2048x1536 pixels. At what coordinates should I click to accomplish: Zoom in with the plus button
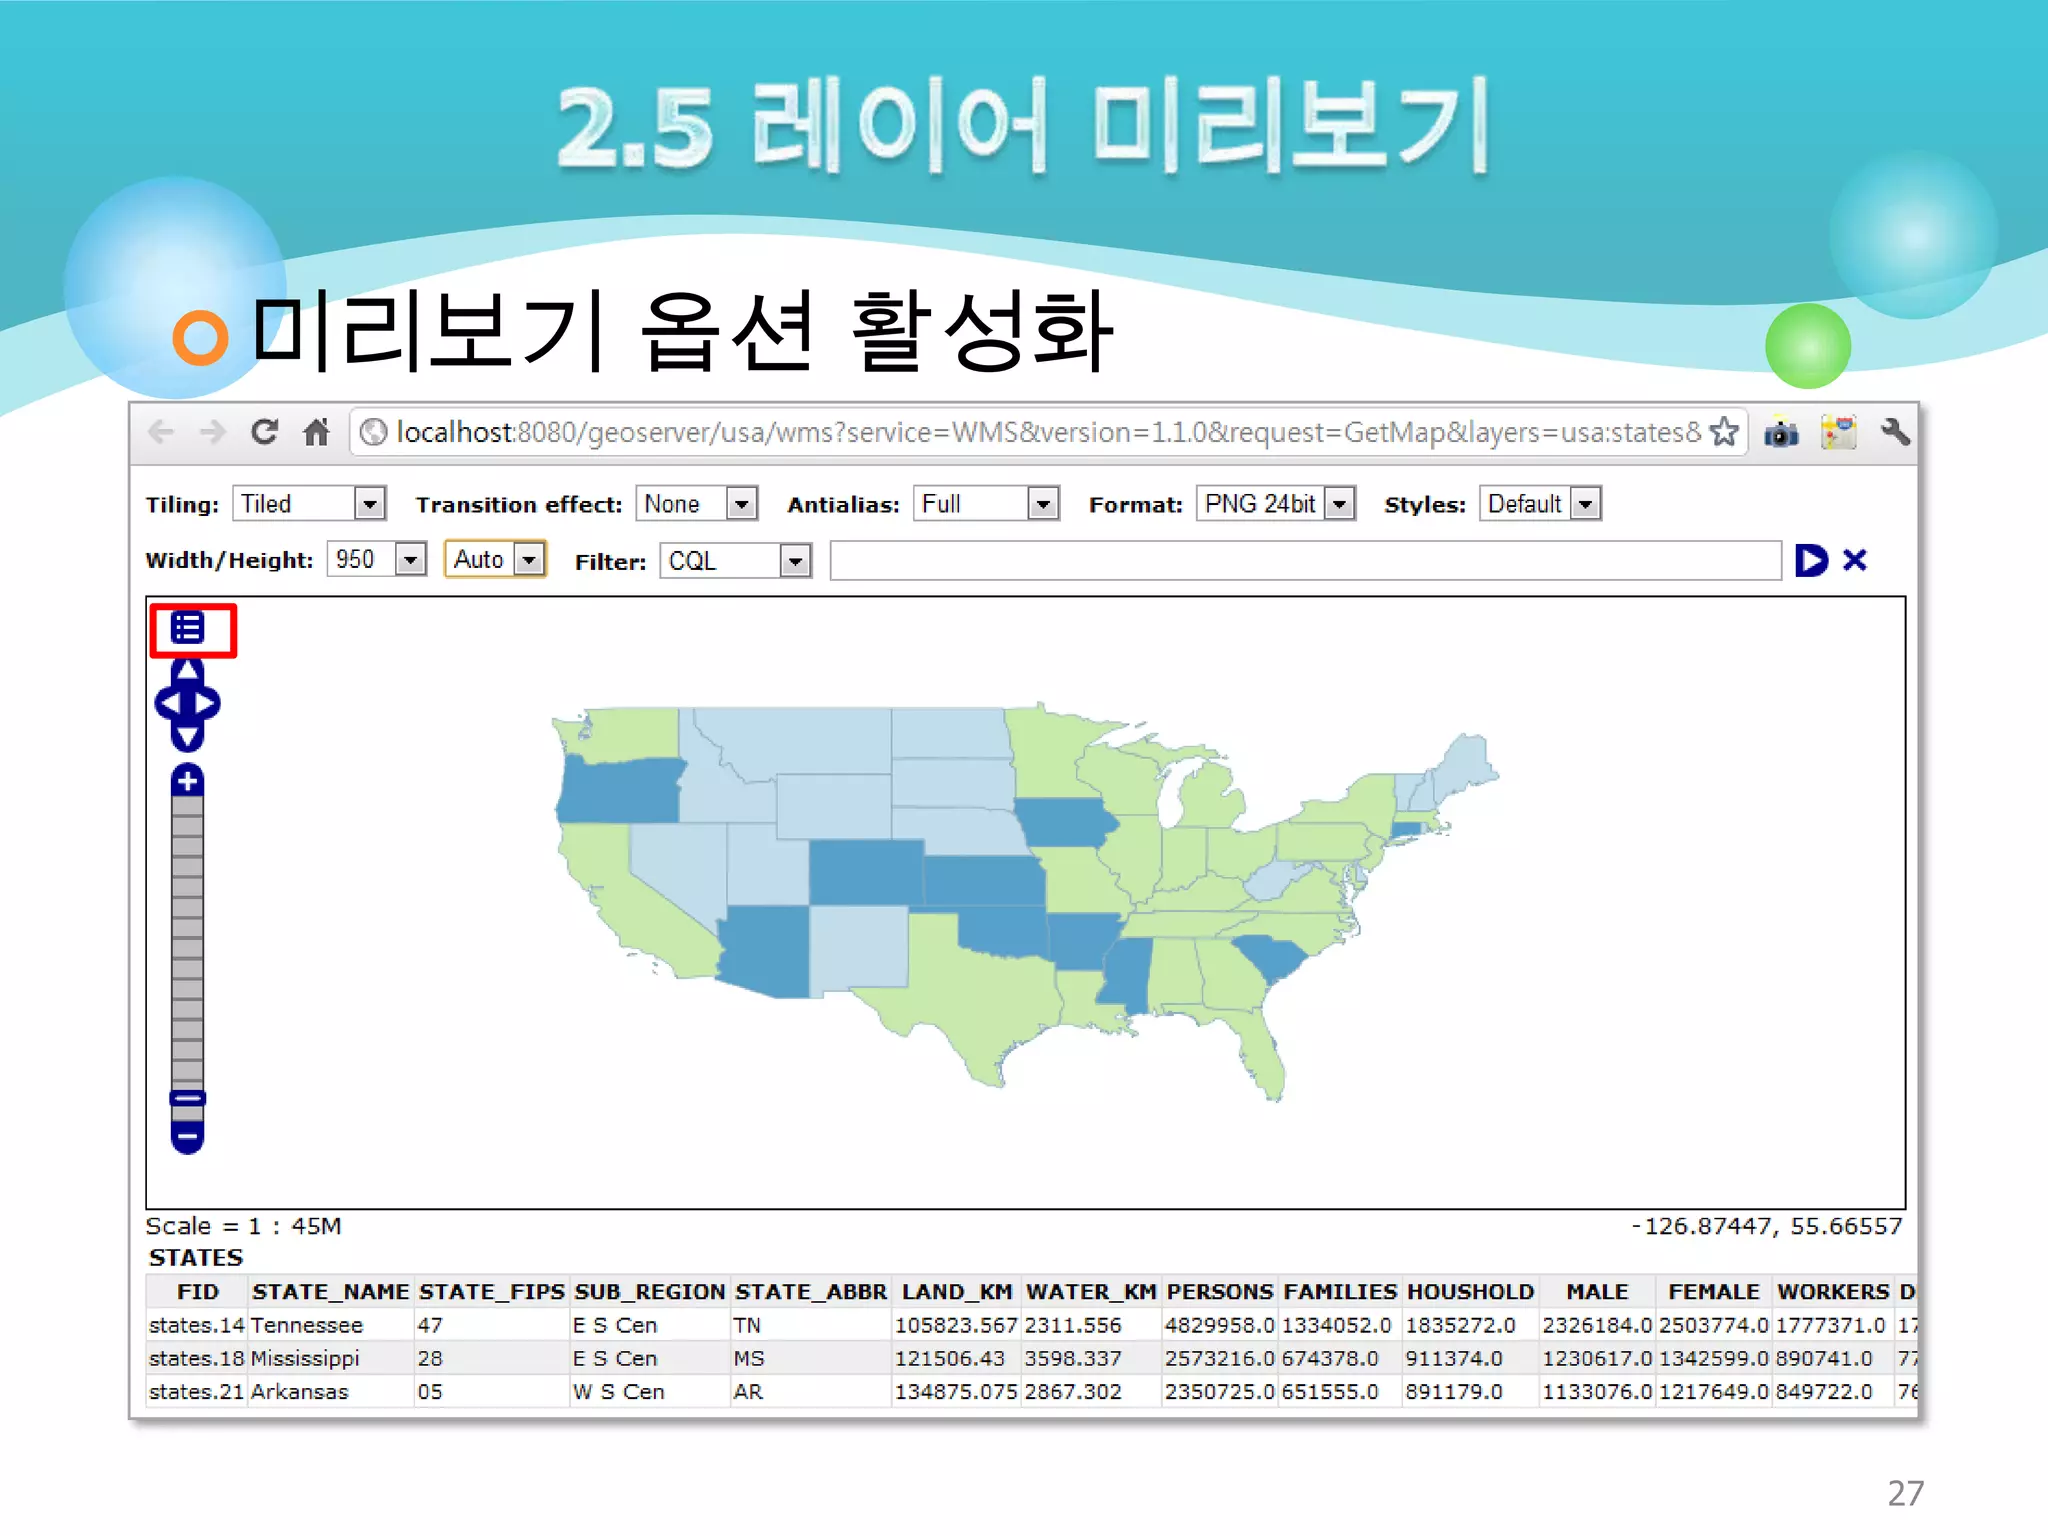click(x=187, y=780)
